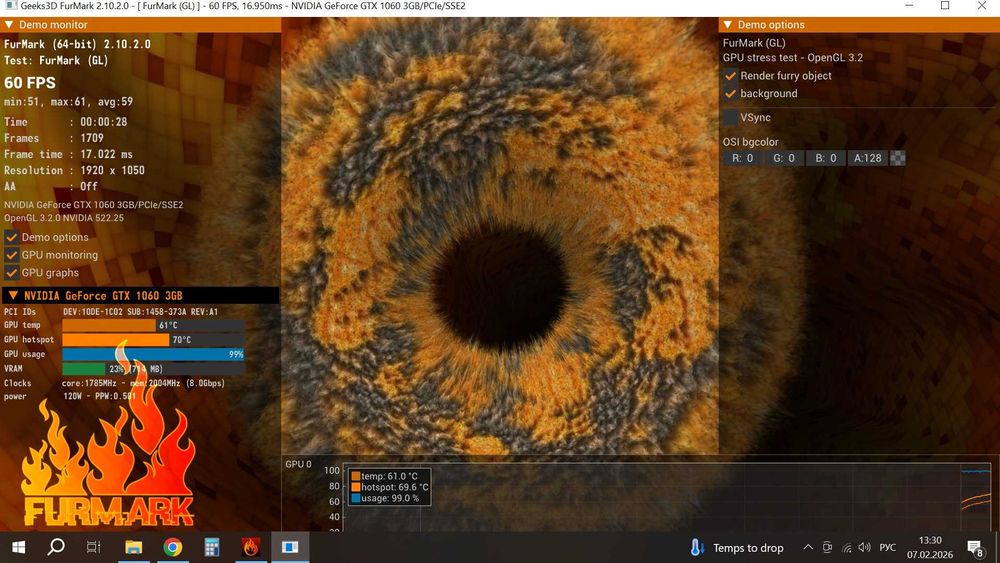Open network settings tray icon
Screen dimensions: 1000x563
coord(847,548)
